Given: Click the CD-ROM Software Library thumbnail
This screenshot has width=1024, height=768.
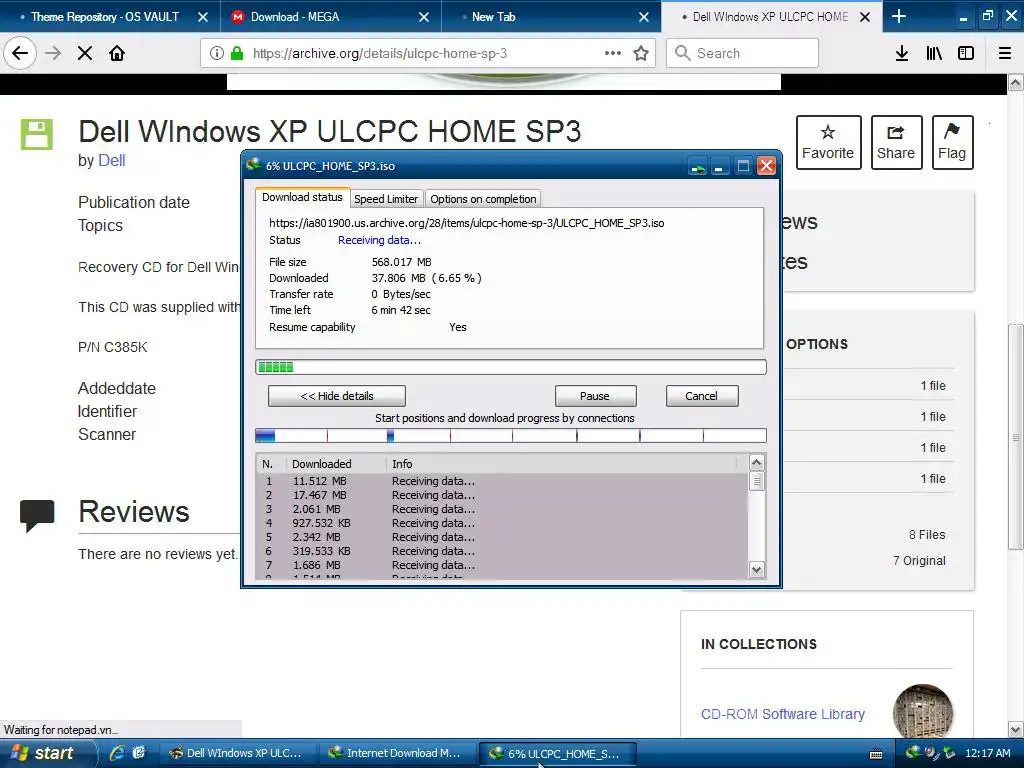Looking at the screenshot, I should (x=923, y=711).
